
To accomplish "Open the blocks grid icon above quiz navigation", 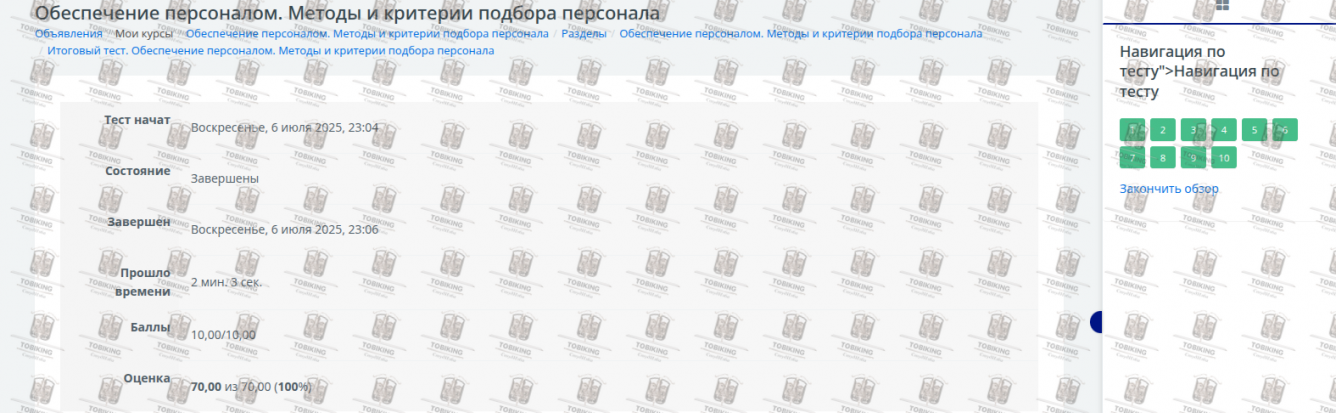I will pyautogui.click(x=1220, y=5).
